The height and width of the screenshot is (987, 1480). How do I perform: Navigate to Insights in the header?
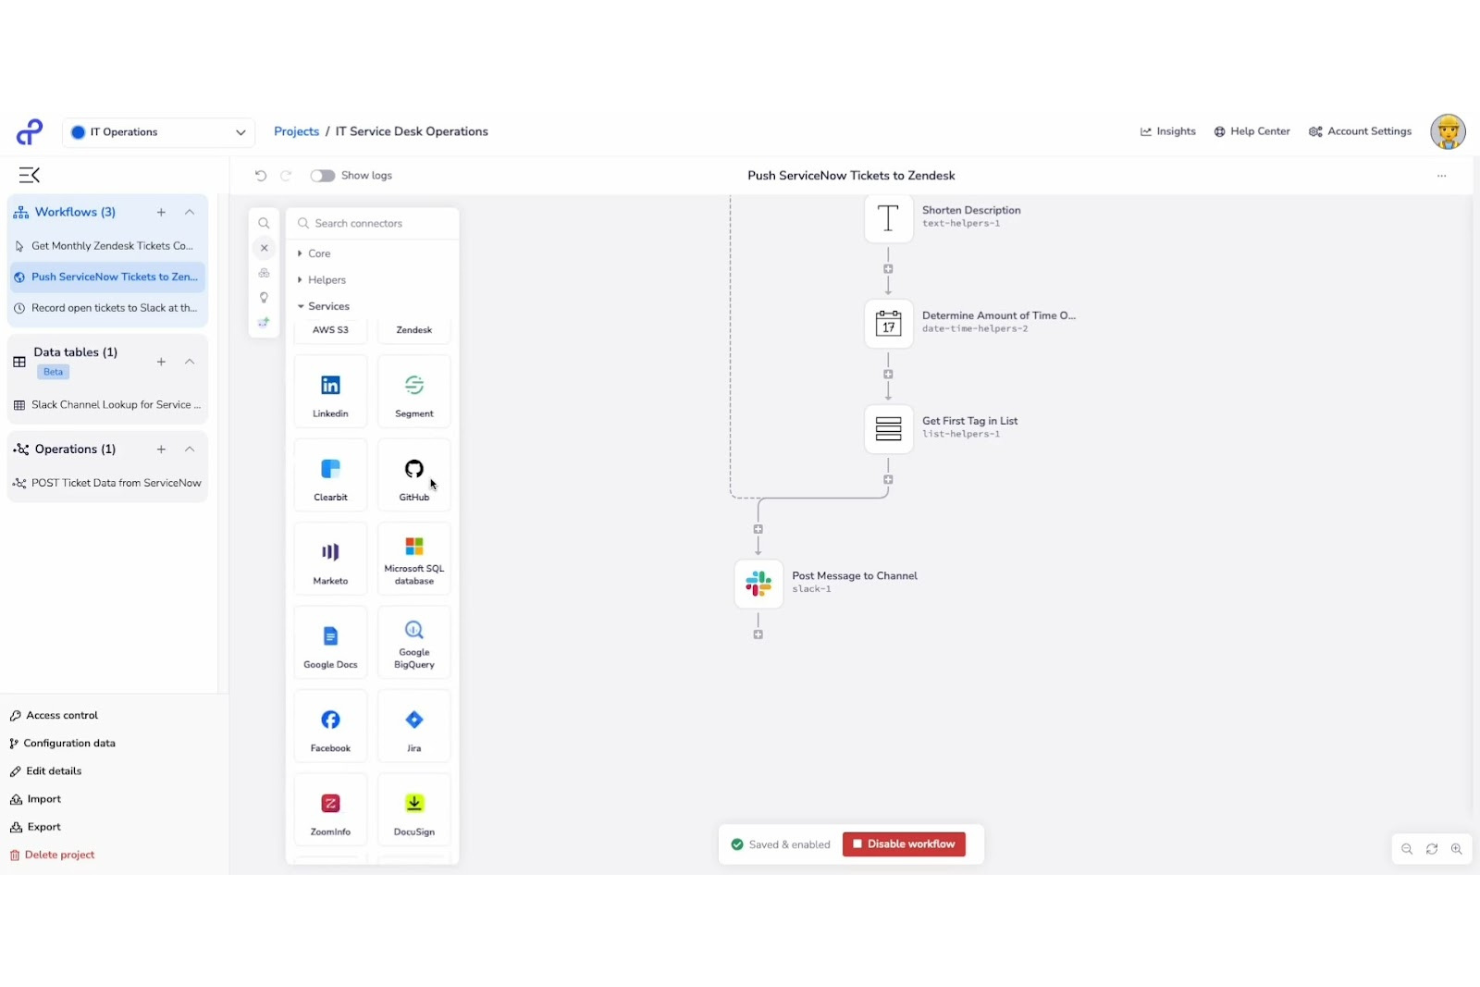1167,131
